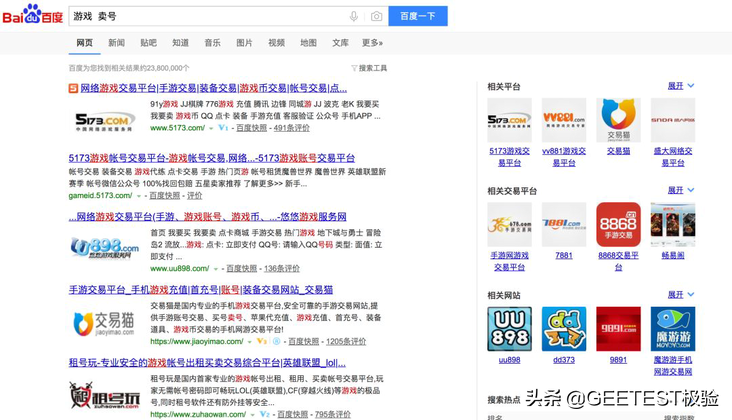Open the dd373 text link
732x420 pixels.
tap(564, 360)
